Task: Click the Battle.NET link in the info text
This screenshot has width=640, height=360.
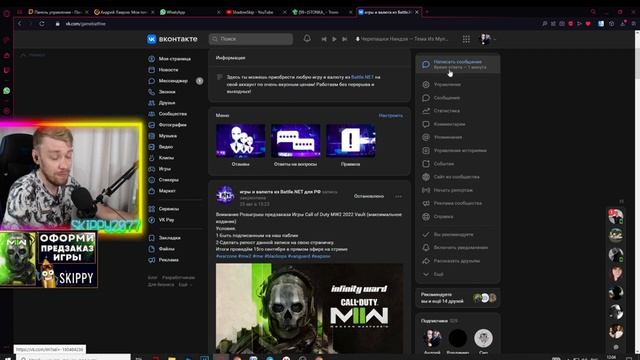Action: (362, 77)
